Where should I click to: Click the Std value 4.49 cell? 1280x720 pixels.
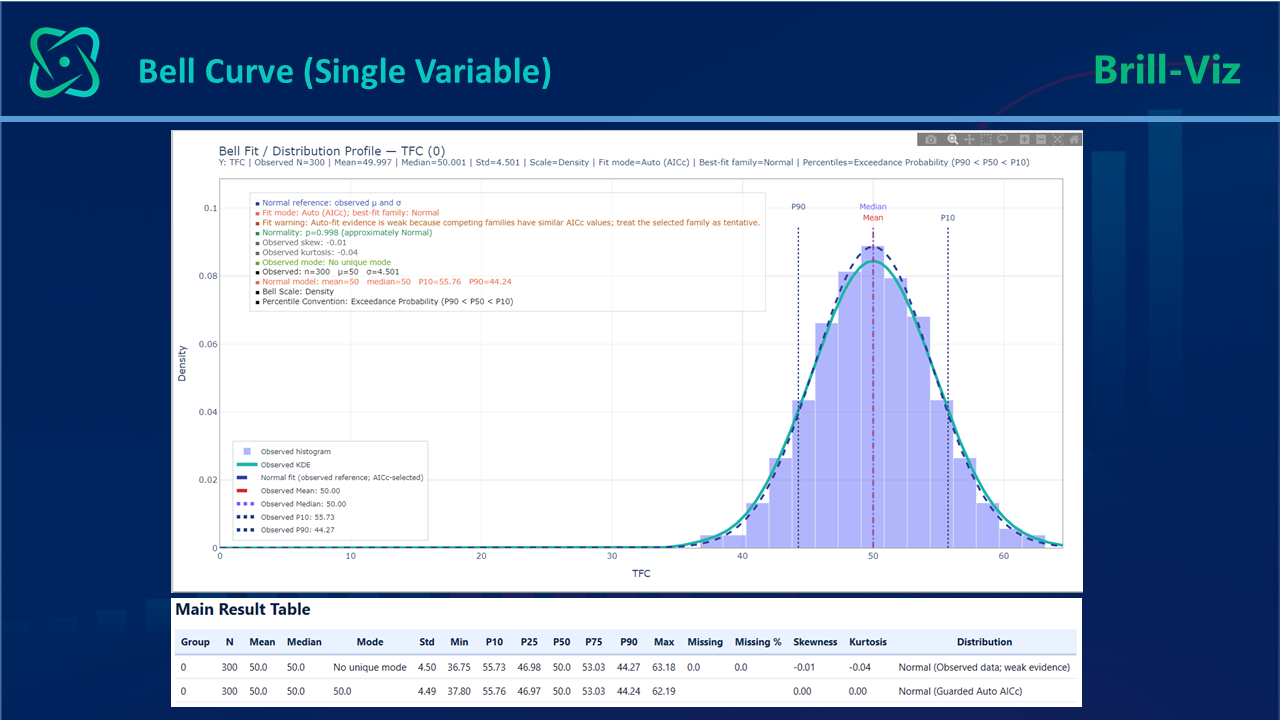pos(427,691)
